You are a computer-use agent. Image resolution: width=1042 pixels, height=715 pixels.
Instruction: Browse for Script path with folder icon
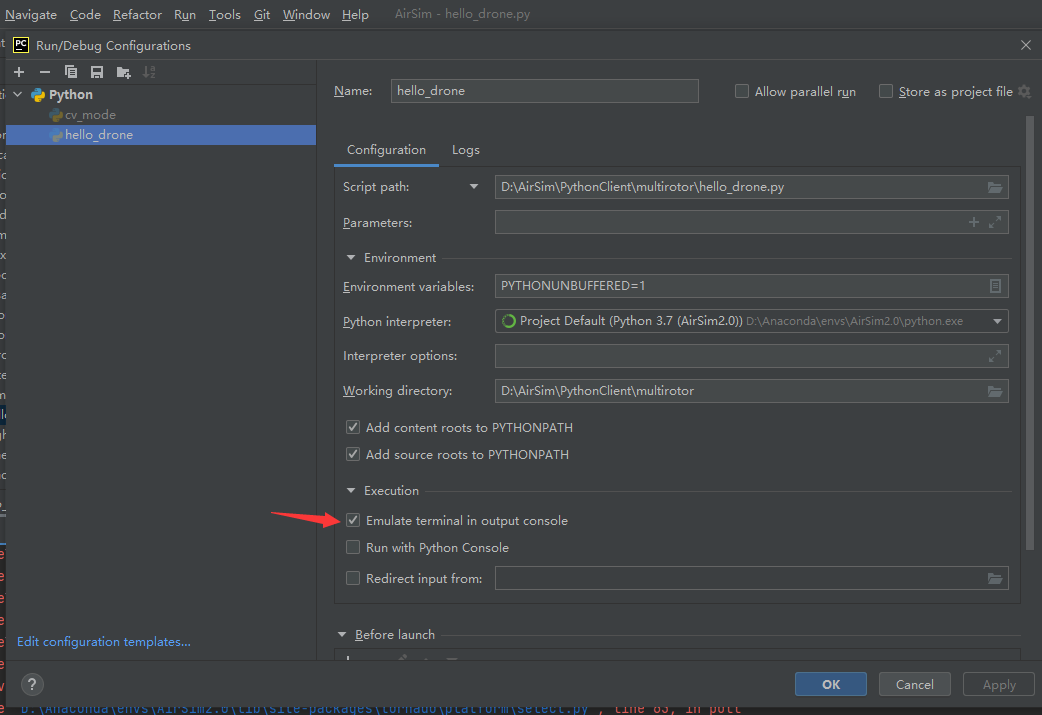click(x=995, y=187)
